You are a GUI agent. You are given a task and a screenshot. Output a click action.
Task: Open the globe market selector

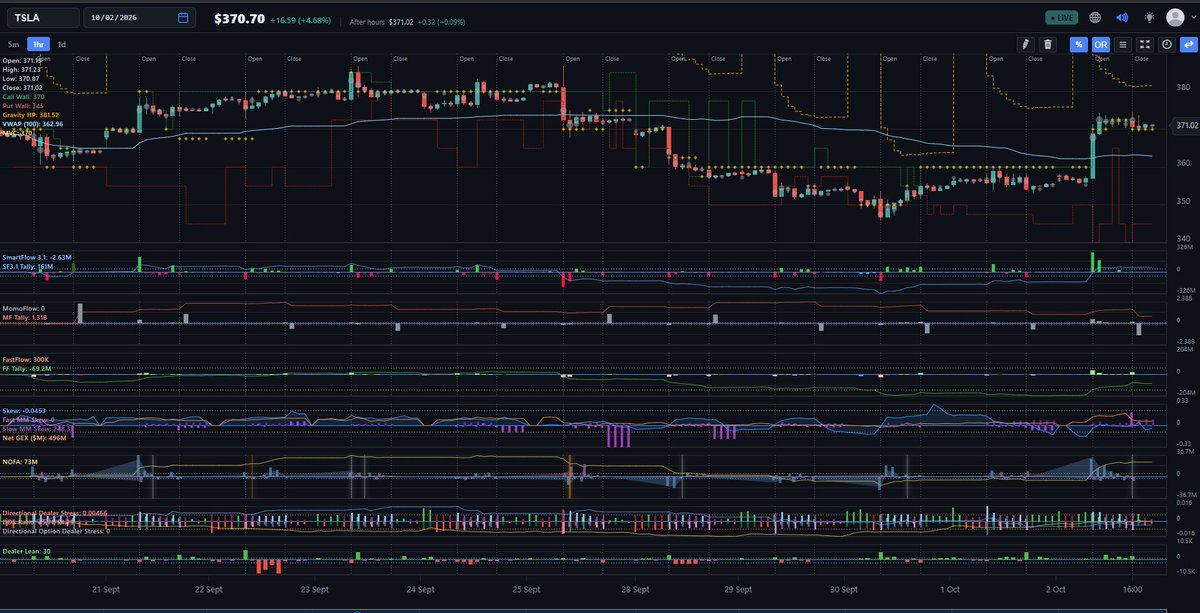click(1095, 18)
